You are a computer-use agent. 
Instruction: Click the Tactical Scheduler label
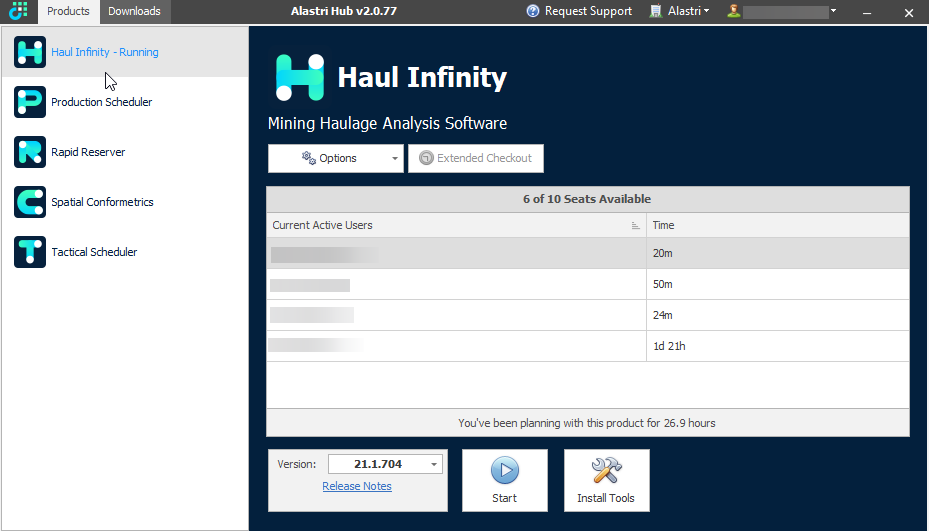(94, 252)
